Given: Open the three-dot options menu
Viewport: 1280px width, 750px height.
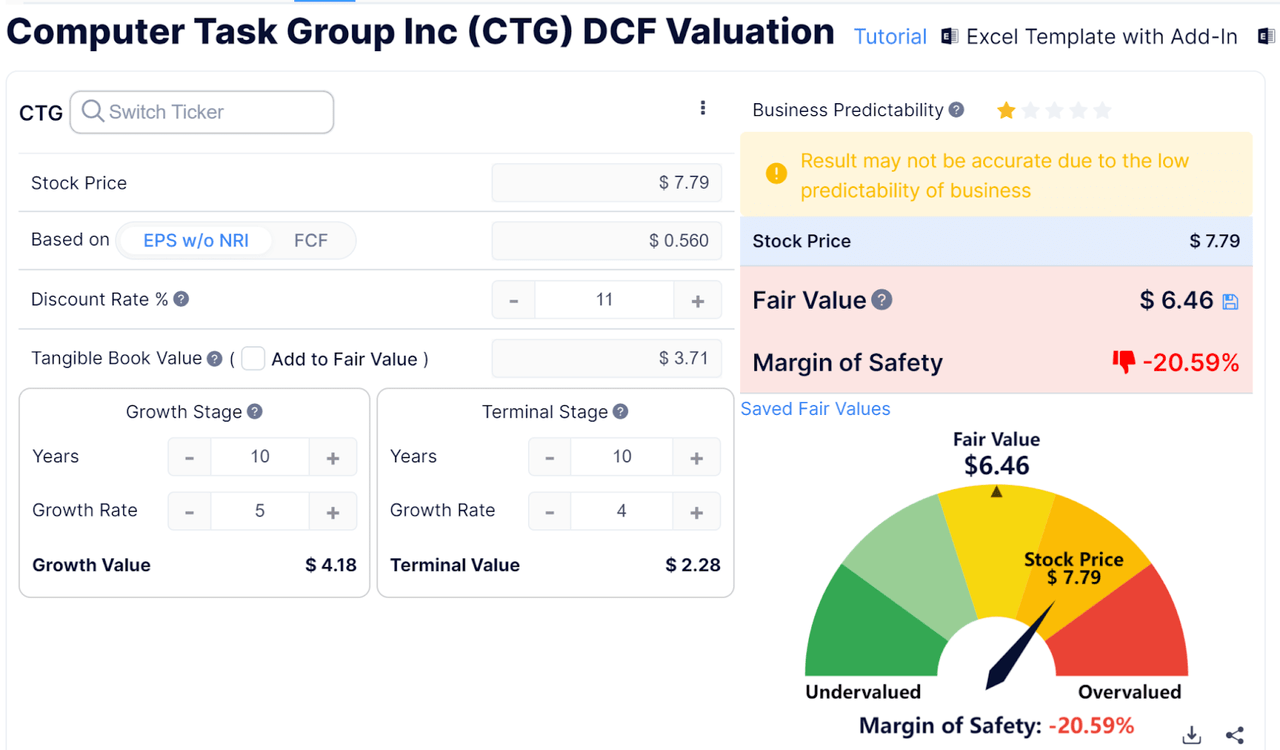Looking at the screenshot, I should [x=703, y=108].
